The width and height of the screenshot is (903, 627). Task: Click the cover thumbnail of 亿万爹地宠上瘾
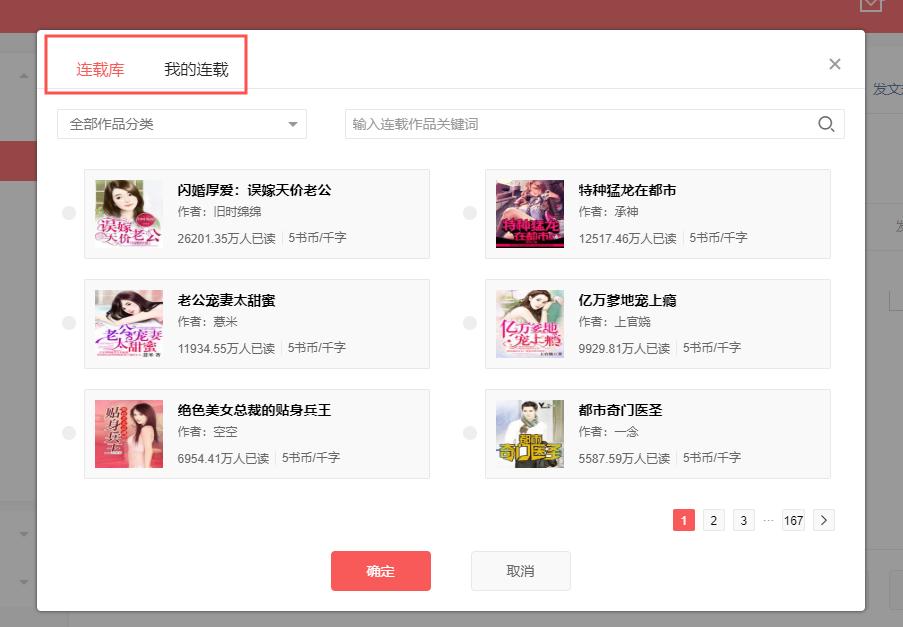coord(529,323)
